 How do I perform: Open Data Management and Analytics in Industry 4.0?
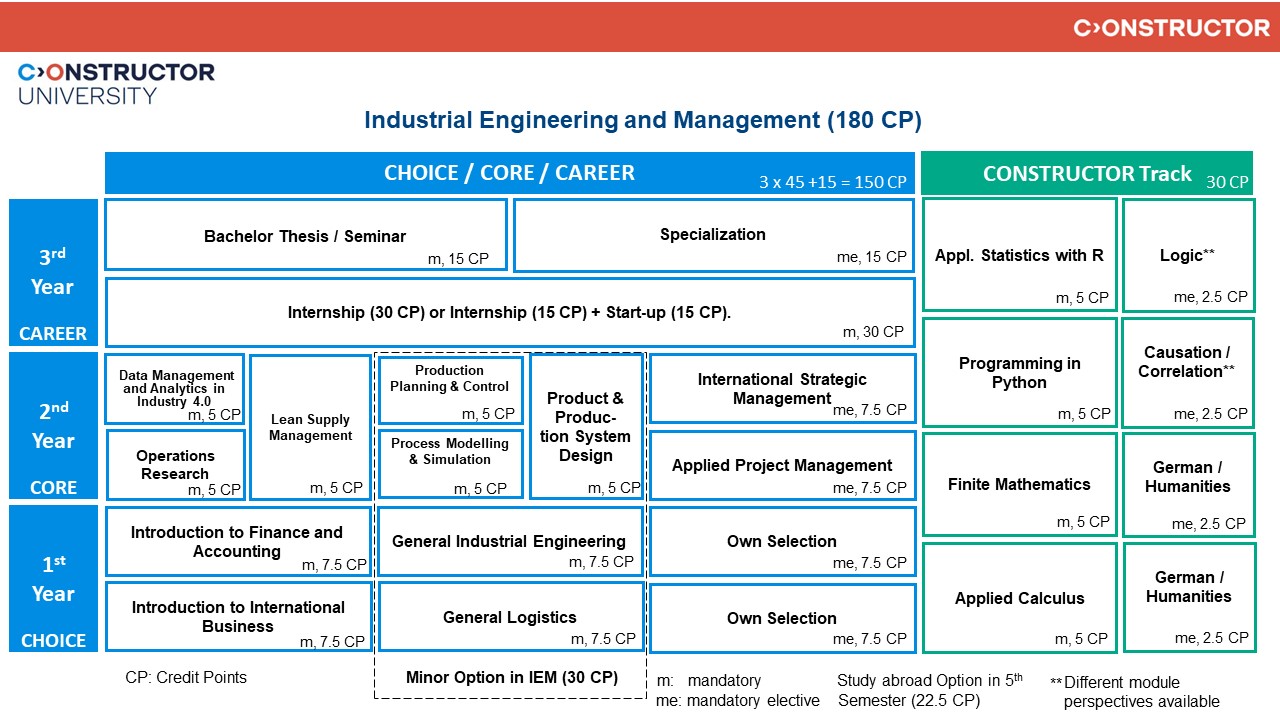click(175, 389)
